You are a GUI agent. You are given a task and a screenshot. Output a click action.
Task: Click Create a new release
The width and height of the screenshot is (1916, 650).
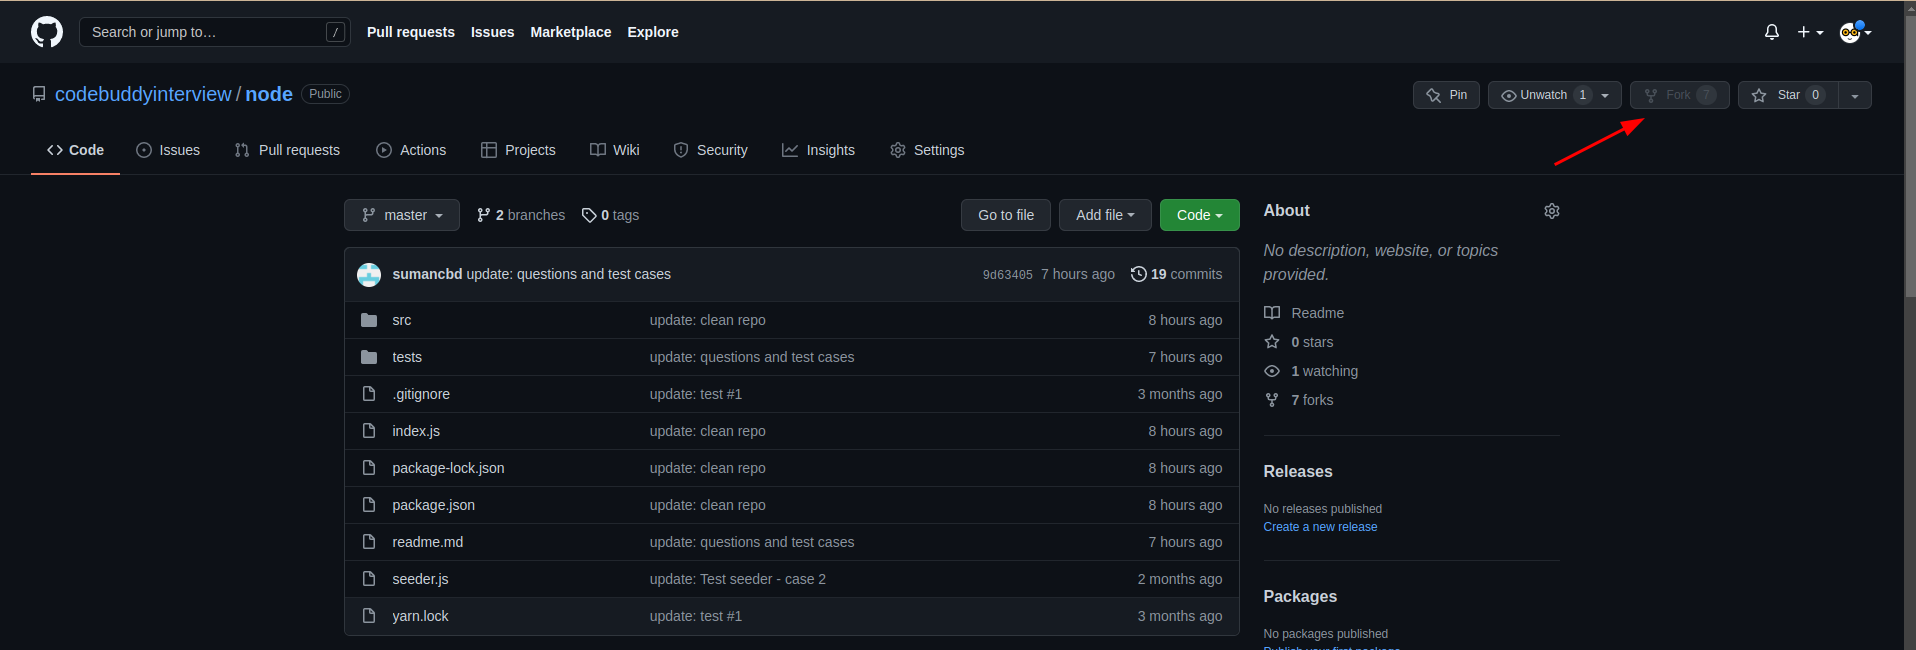(x=1320, y=527)
